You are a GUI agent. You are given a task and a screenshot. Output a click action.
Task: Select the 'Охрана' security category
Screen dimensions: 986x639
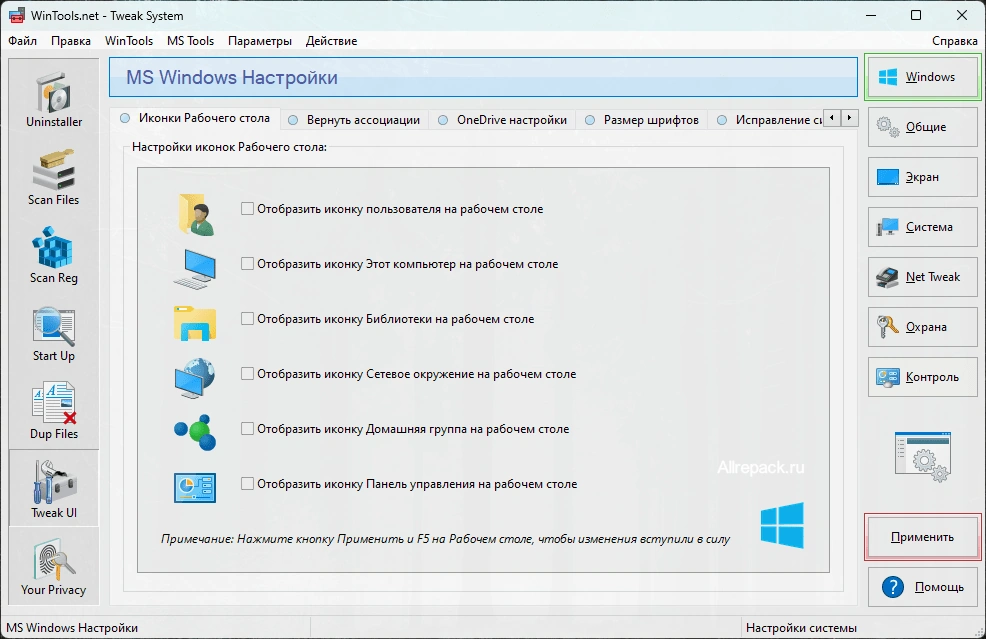point(922,326)
